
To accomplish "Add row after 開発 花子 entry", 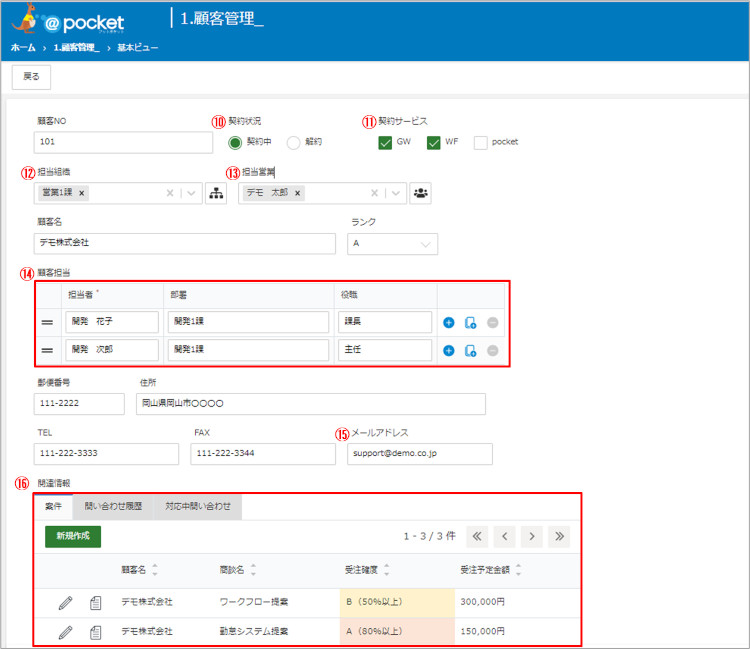I will (449, 323).
